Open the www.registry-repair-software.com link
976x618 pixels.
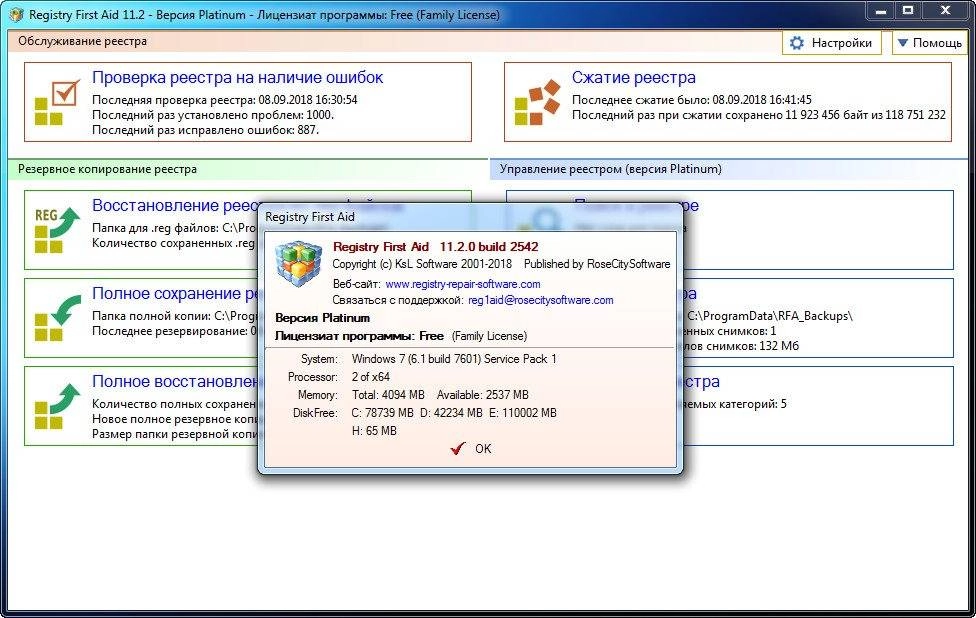coord(462,284)
